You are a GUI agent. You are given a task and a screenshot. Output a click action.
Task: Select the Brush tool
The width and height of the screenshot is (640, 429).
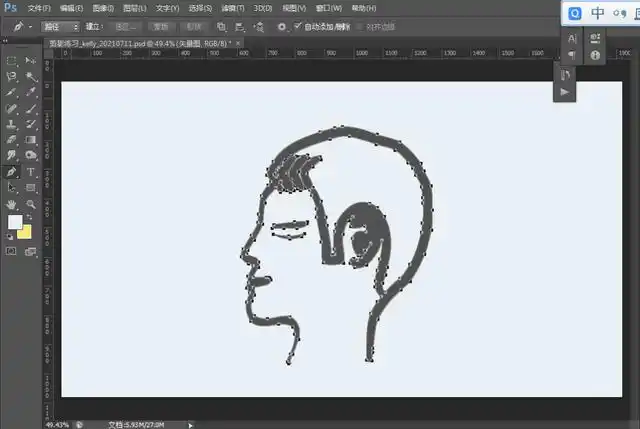(x=31, y=109)
